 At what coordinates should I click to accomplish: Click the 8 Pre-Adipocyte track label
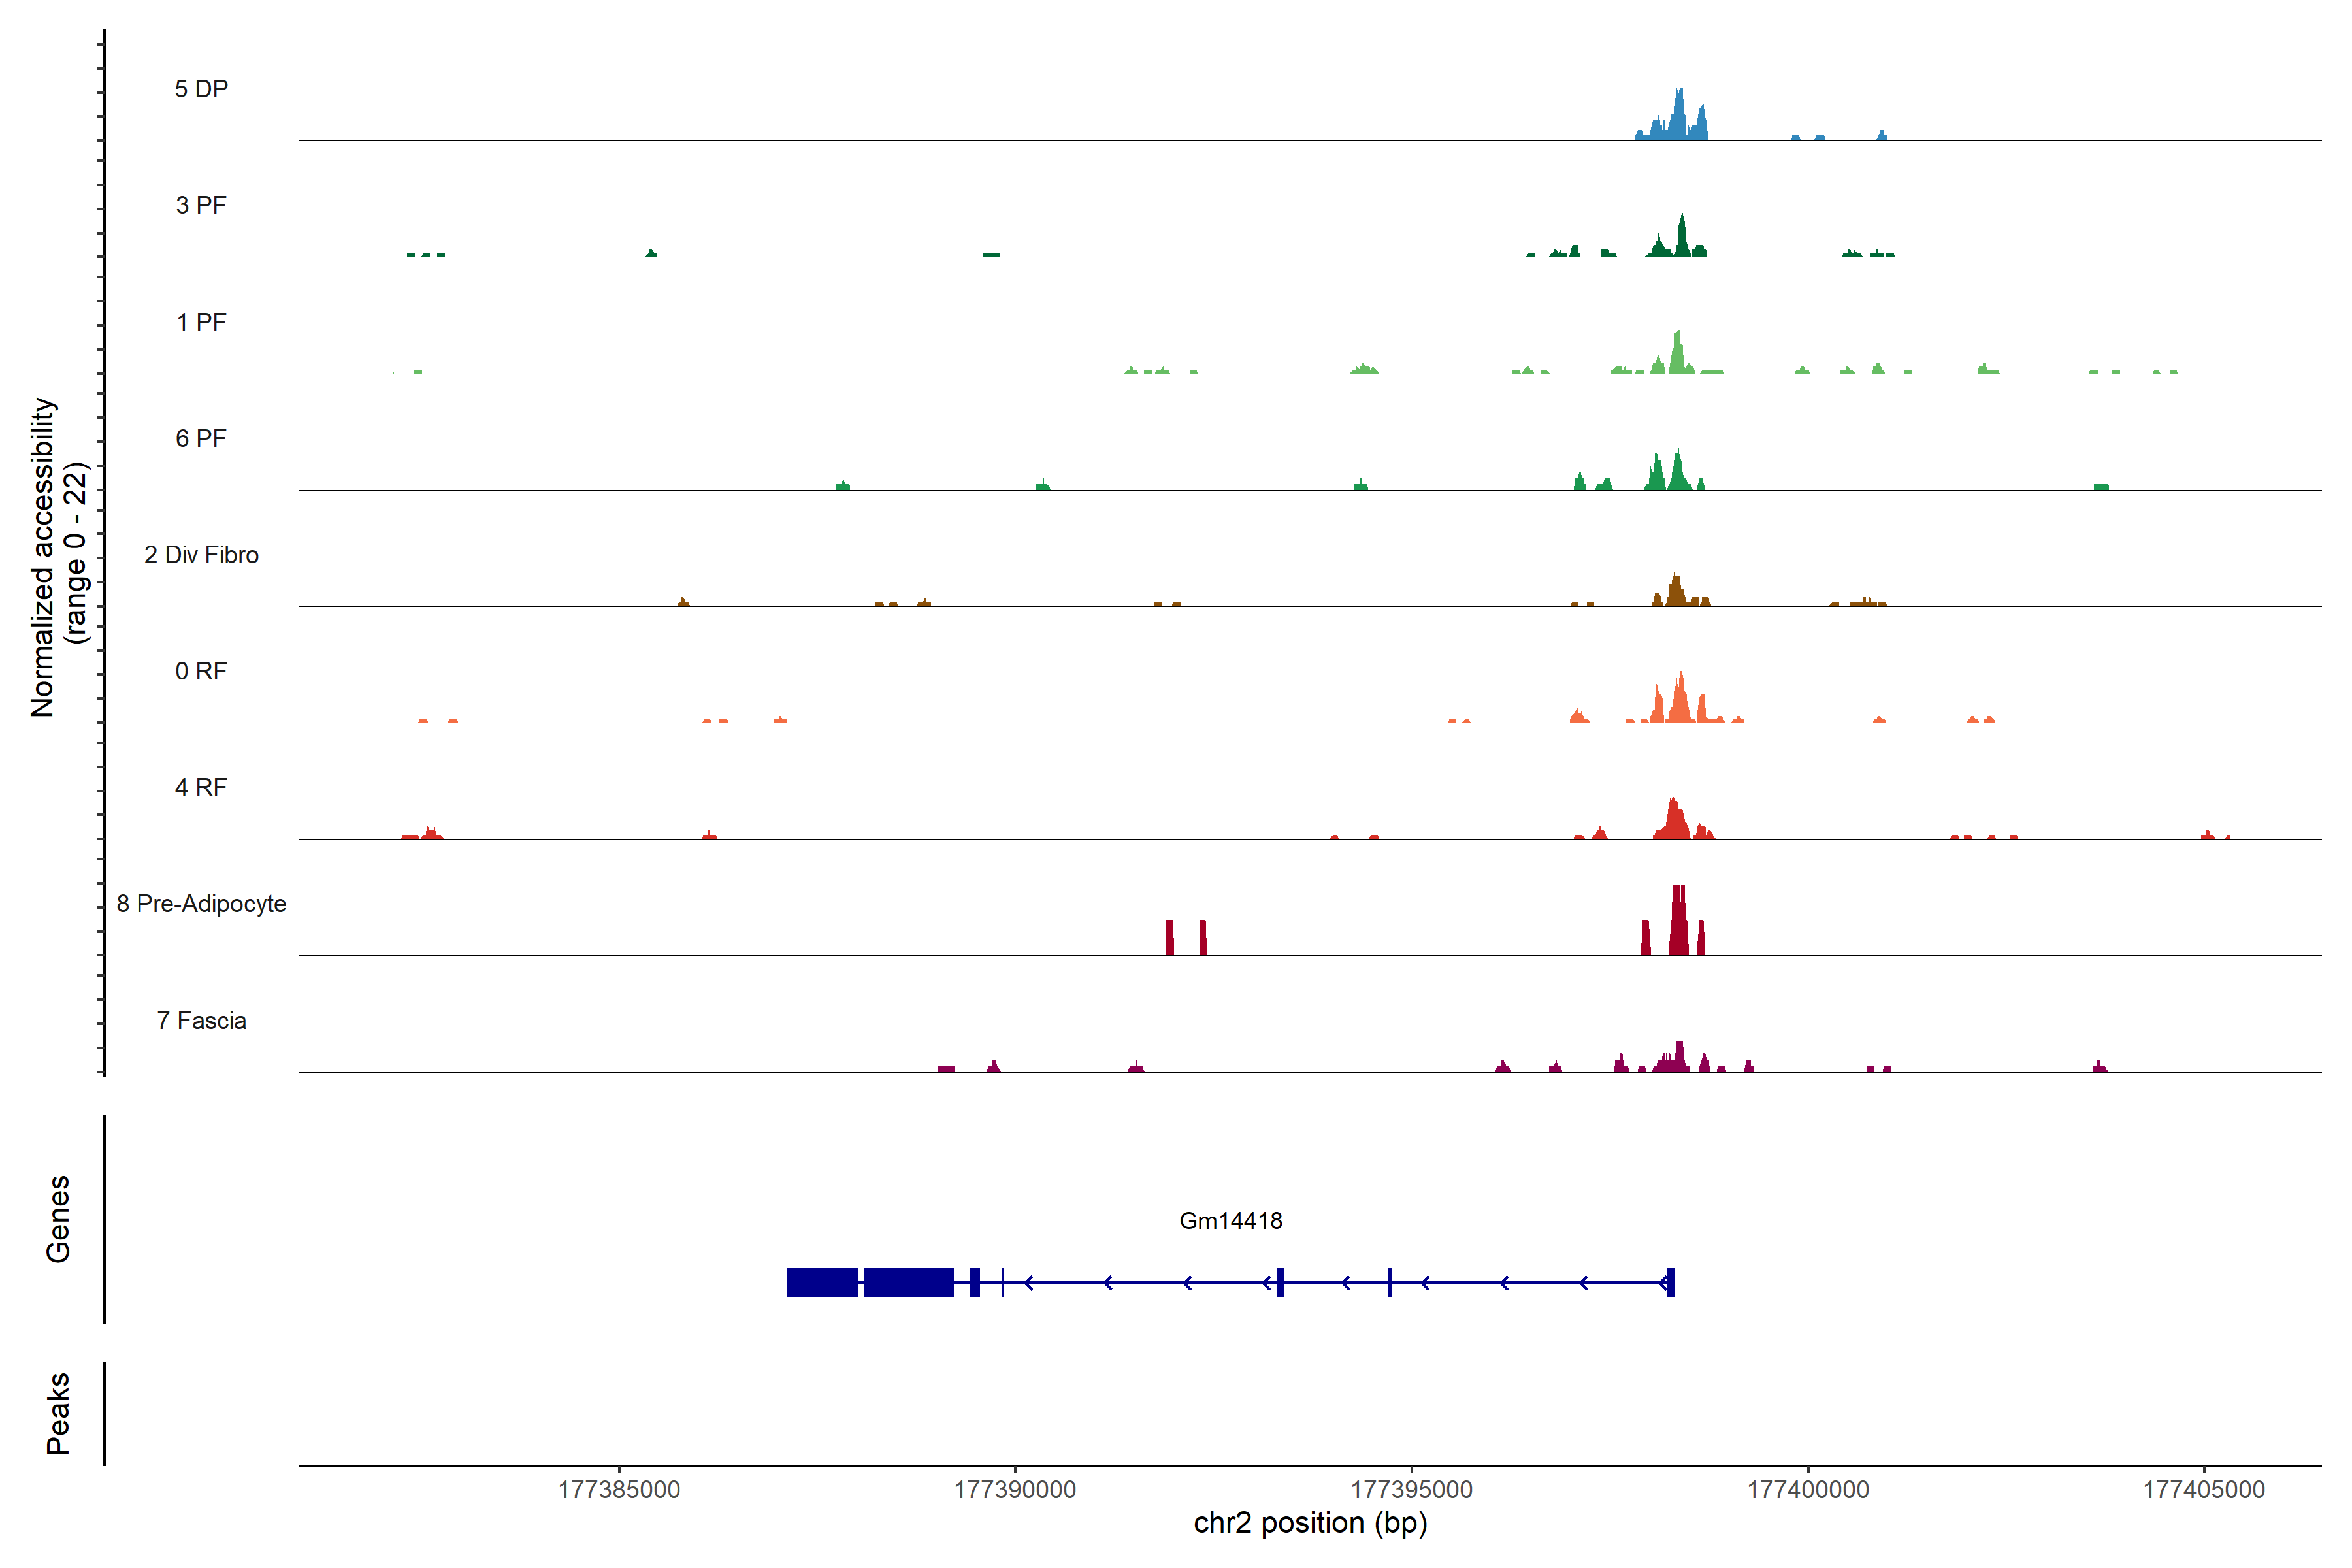tap(201, 904)
